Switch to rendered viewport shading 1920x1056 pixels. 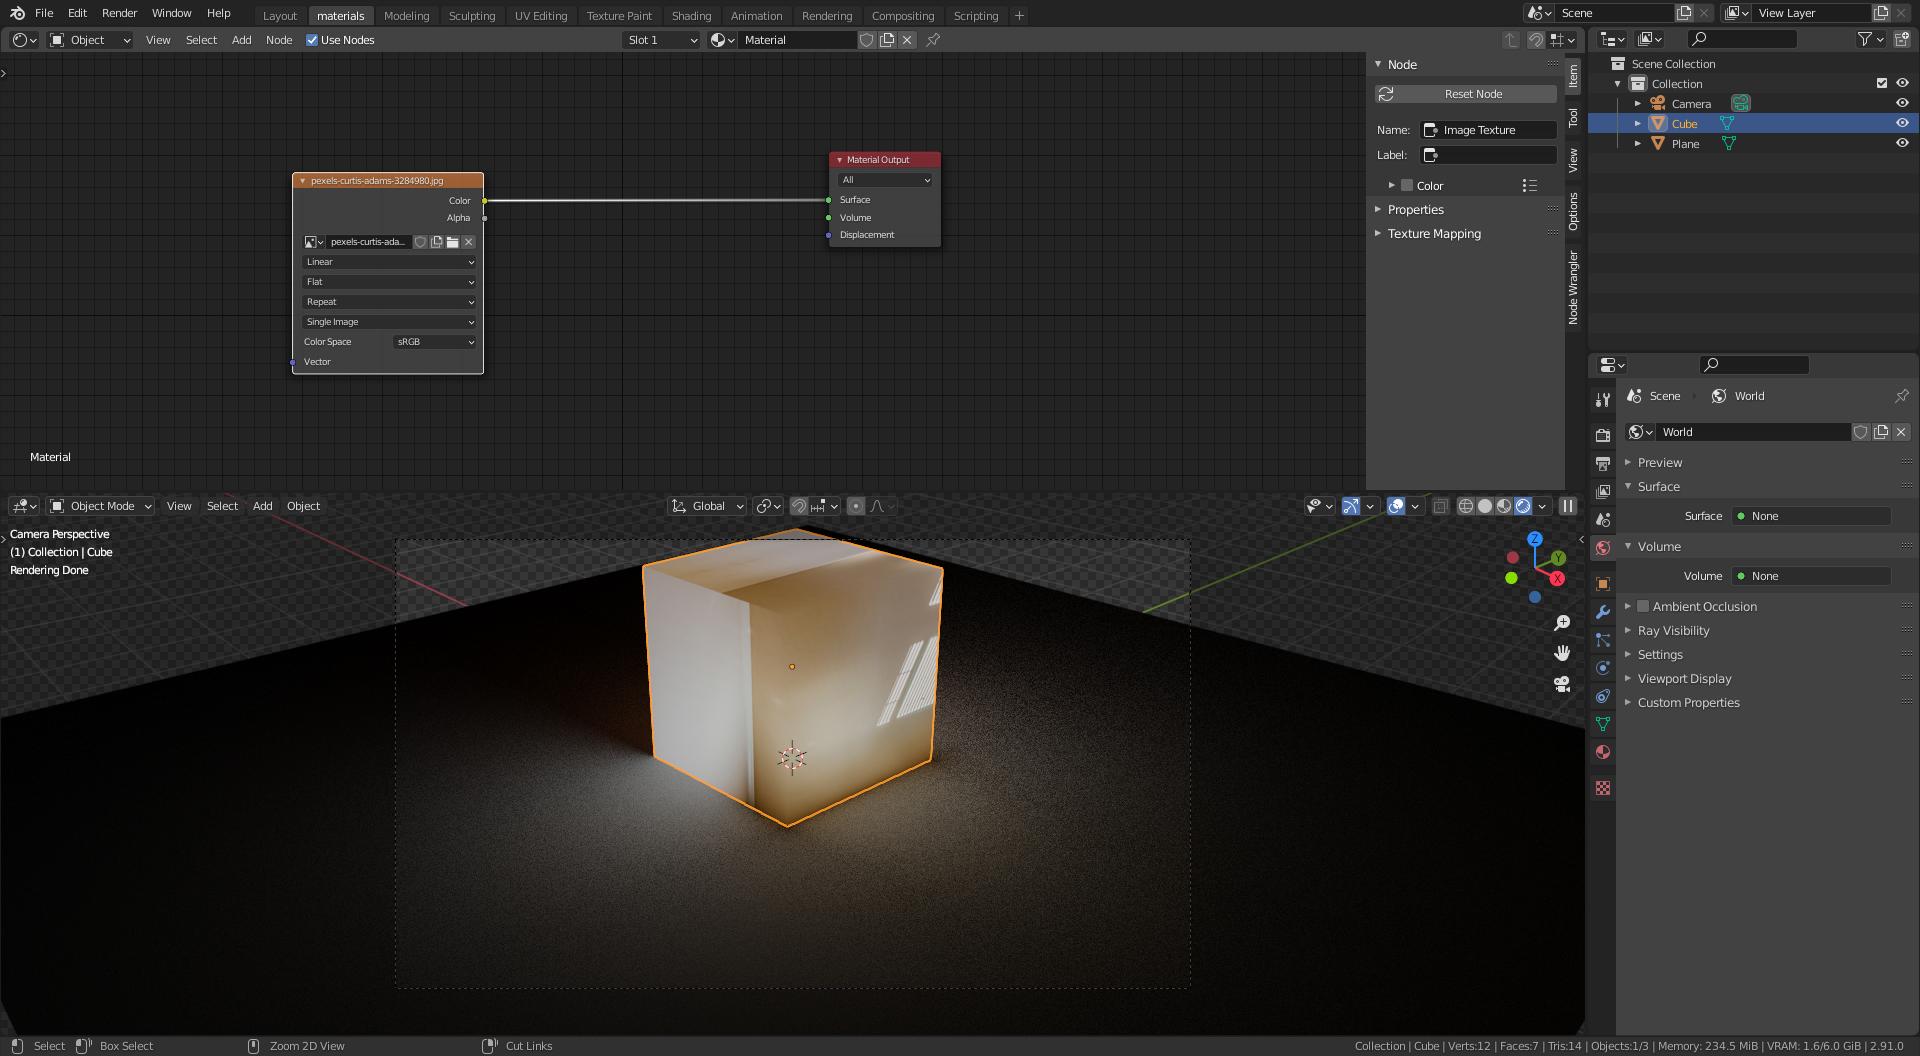click(1523, 506)
